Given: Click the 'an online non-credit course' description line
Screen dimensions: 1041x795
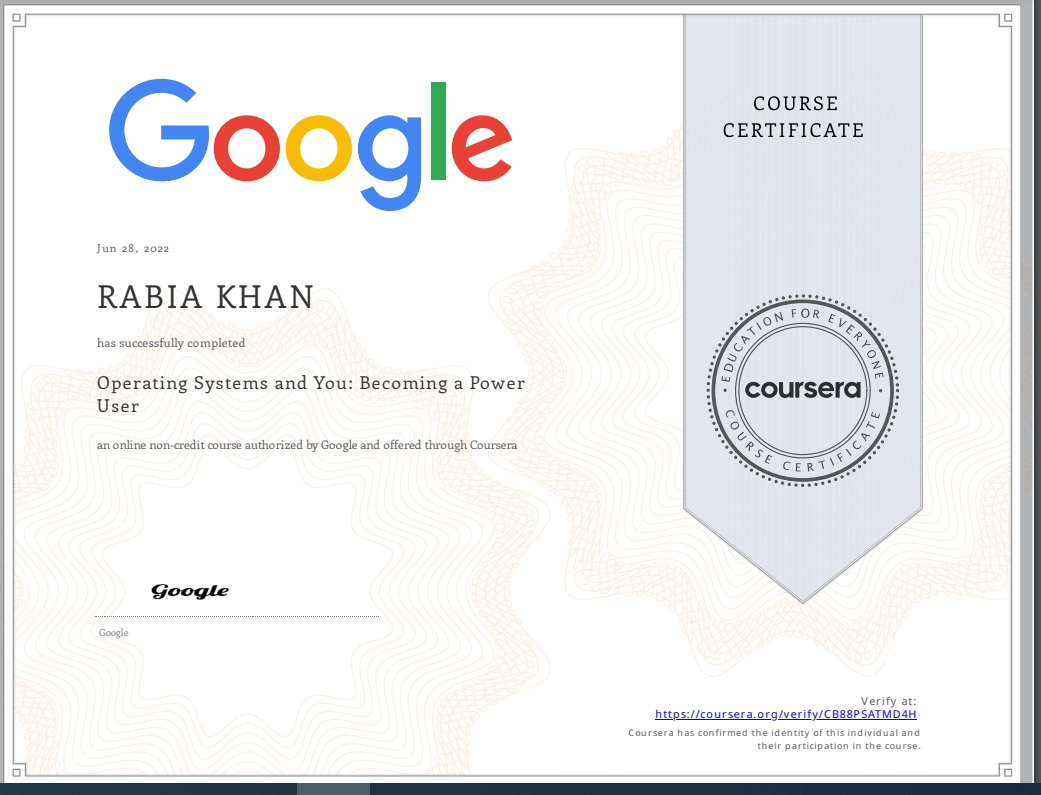Looking at the screenshot, I should pos(307,445).
